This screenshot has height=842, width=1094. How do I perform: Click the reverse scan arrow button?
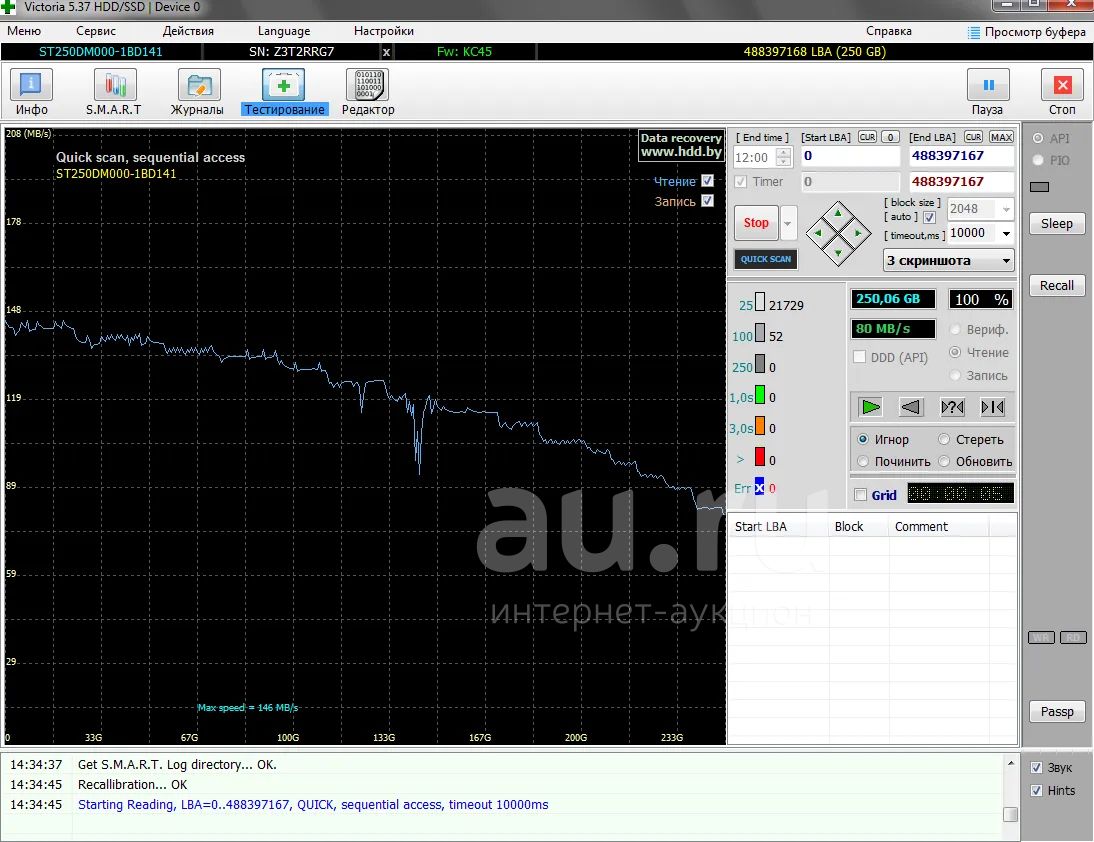click(911, 407)
